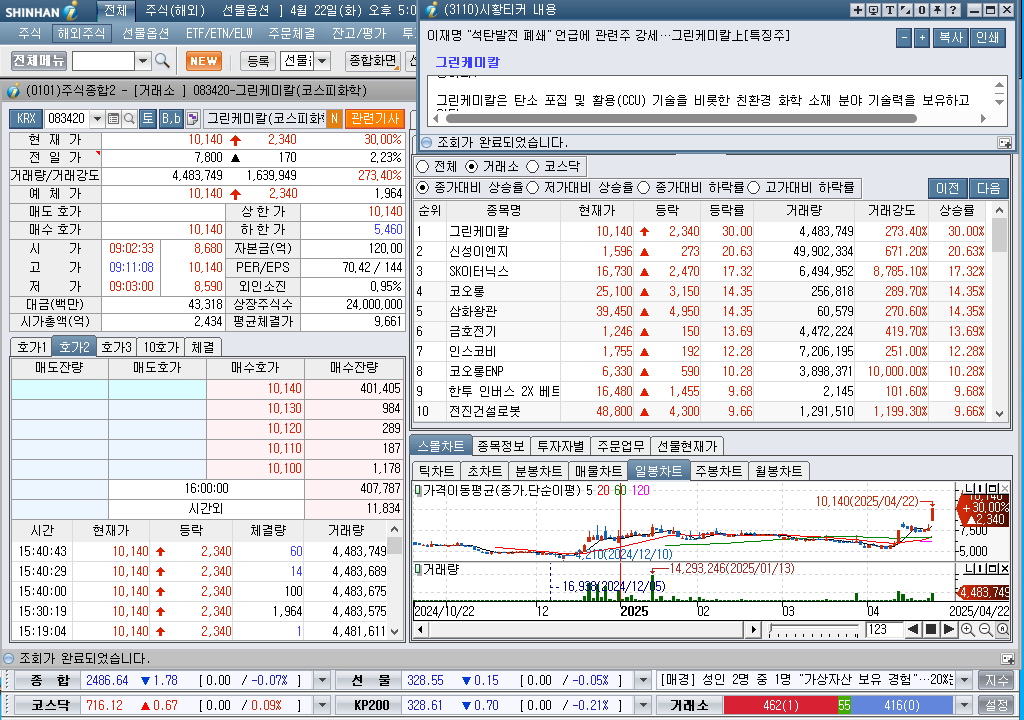Click the diagonal arrows icon in 시황티커 title bar
This screenshot has width=1024, height=720.
[906, 10]
